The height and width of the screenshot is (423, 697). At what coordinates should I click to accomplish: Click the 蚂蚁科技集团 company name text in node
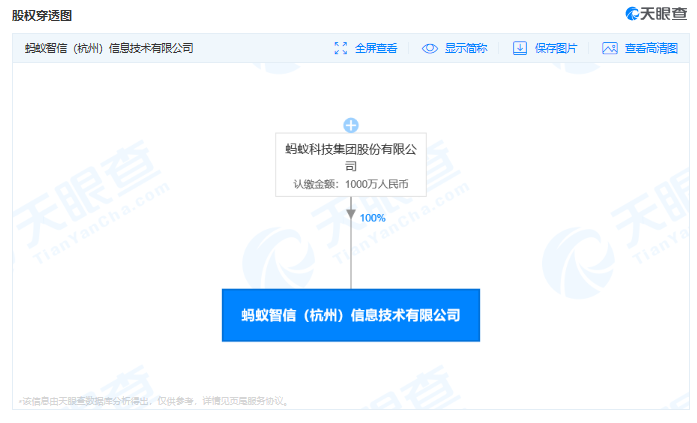tap(350, 157)
